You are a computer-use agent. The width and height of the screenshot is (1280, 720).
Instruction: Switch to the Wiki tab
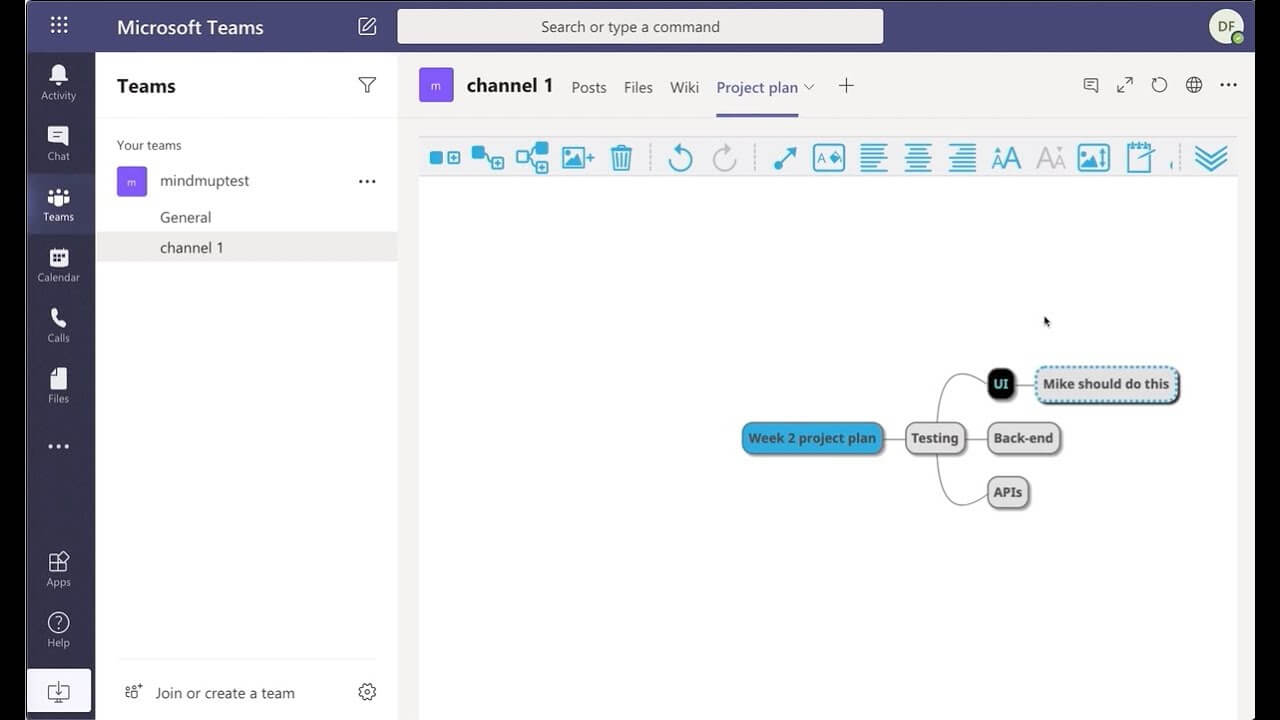(x=685, y=87)
